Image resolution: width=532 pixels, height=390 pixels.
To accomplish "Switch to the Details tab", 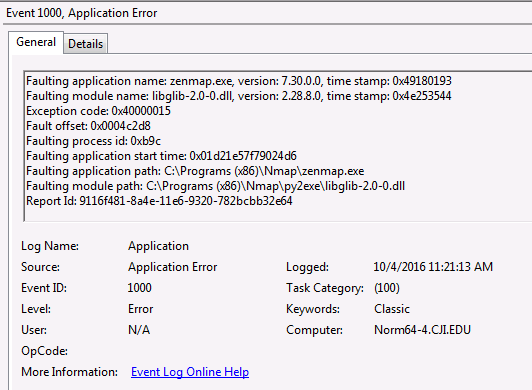I will pyautogui.click(x=86, y=43).
